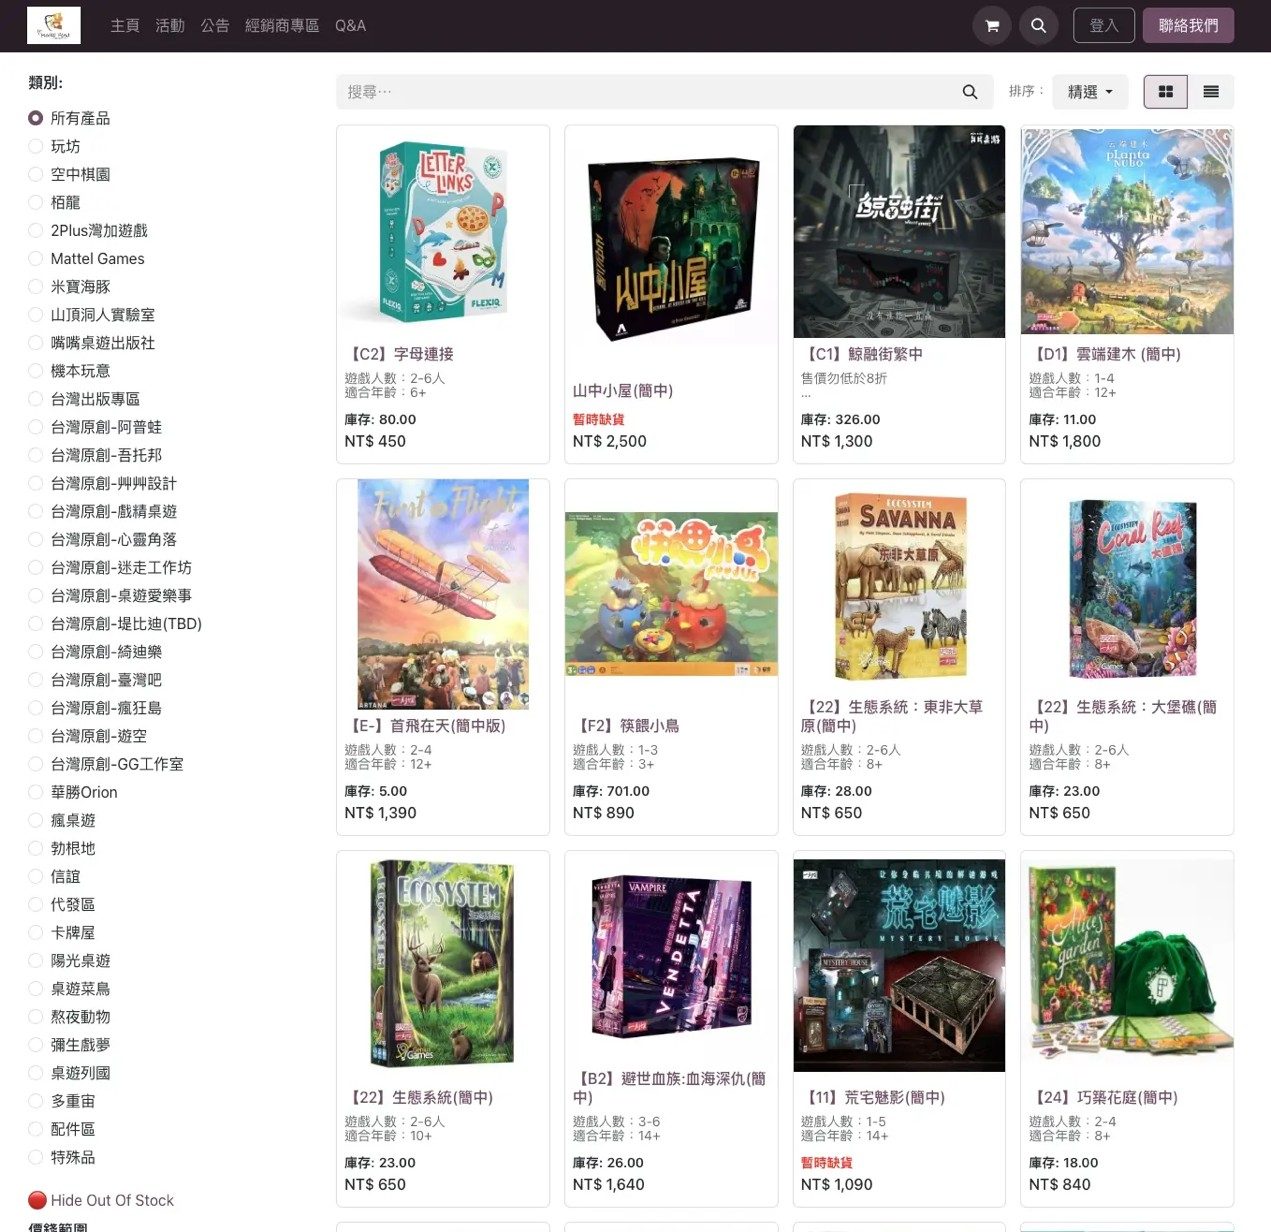Open 【22】生態系統：東非大草原(簡中) product
1271x1232 pixels.
pos(892,716)
